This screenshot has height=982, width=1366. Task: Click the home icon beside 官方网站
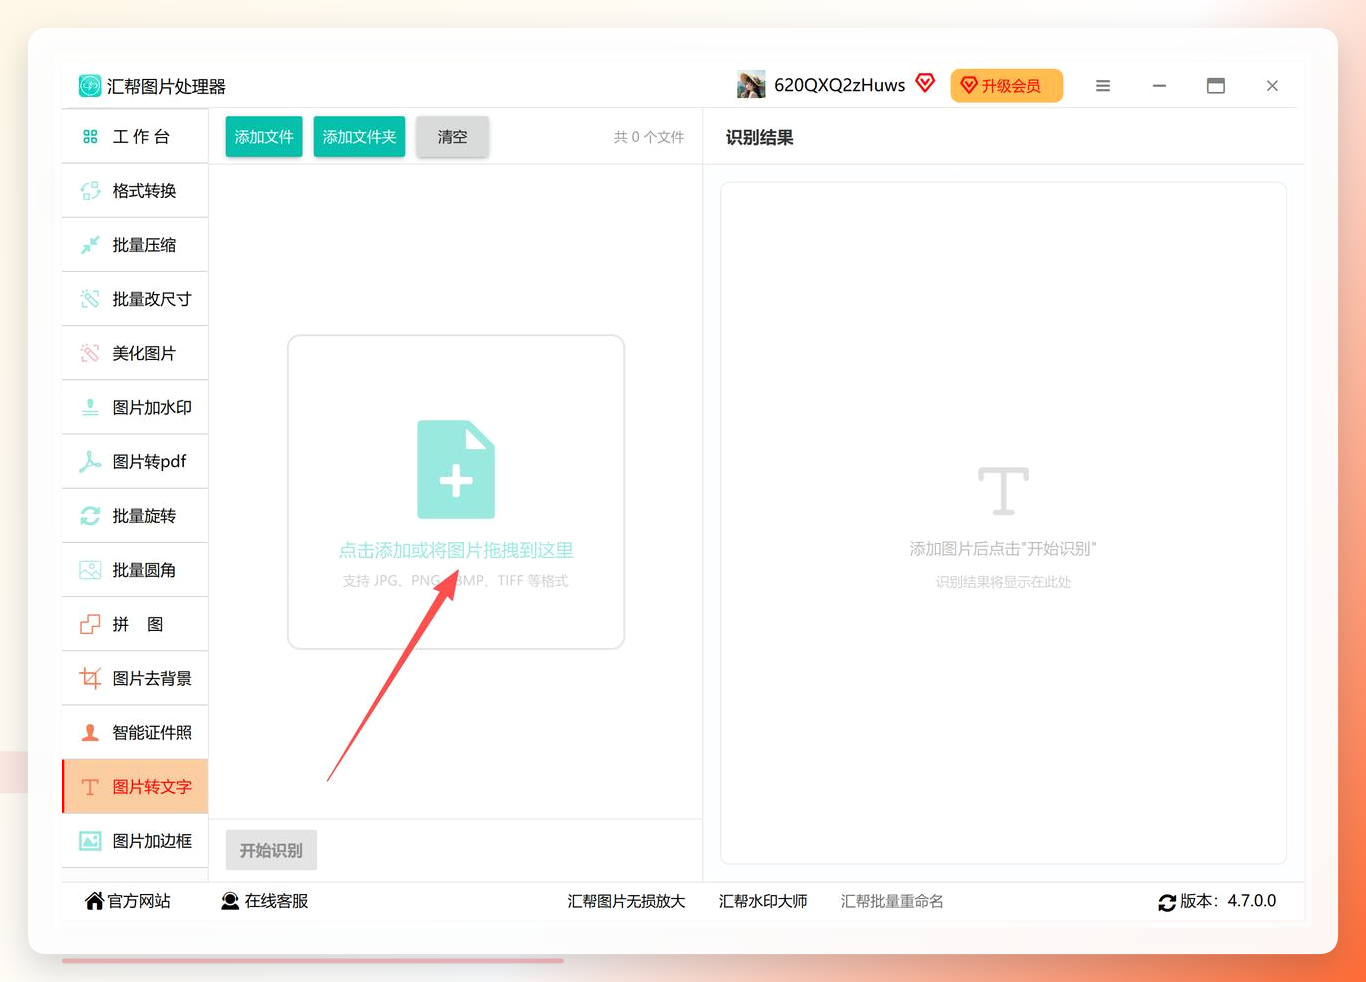(x=94, y=901)
